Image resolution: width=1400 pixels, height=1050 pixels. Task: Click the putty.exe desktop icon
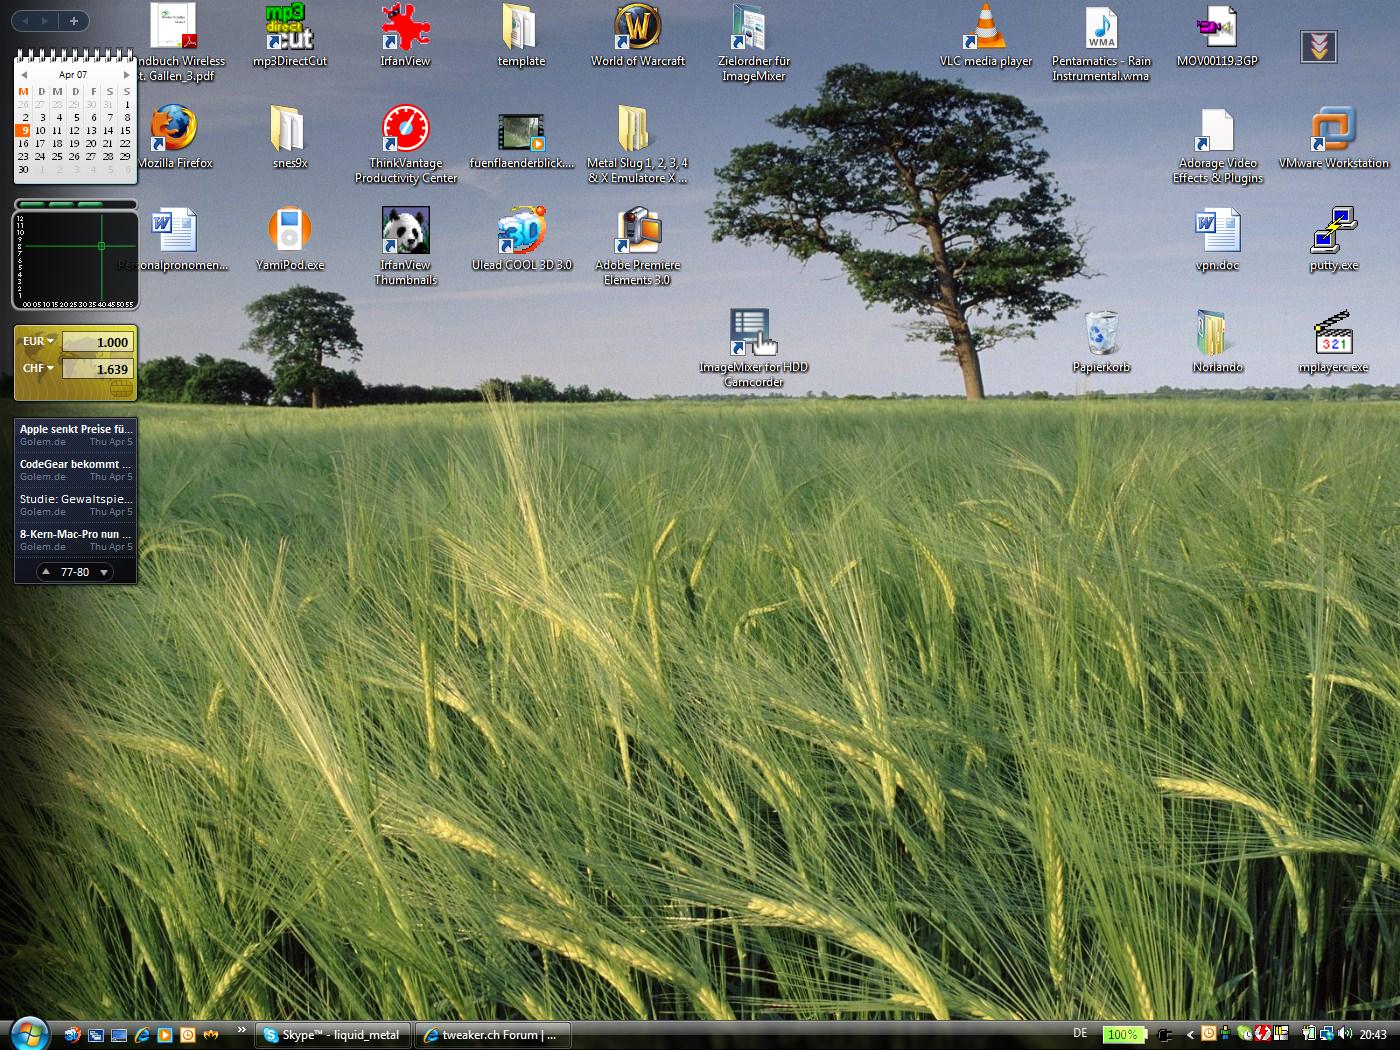pos(1333,232)
